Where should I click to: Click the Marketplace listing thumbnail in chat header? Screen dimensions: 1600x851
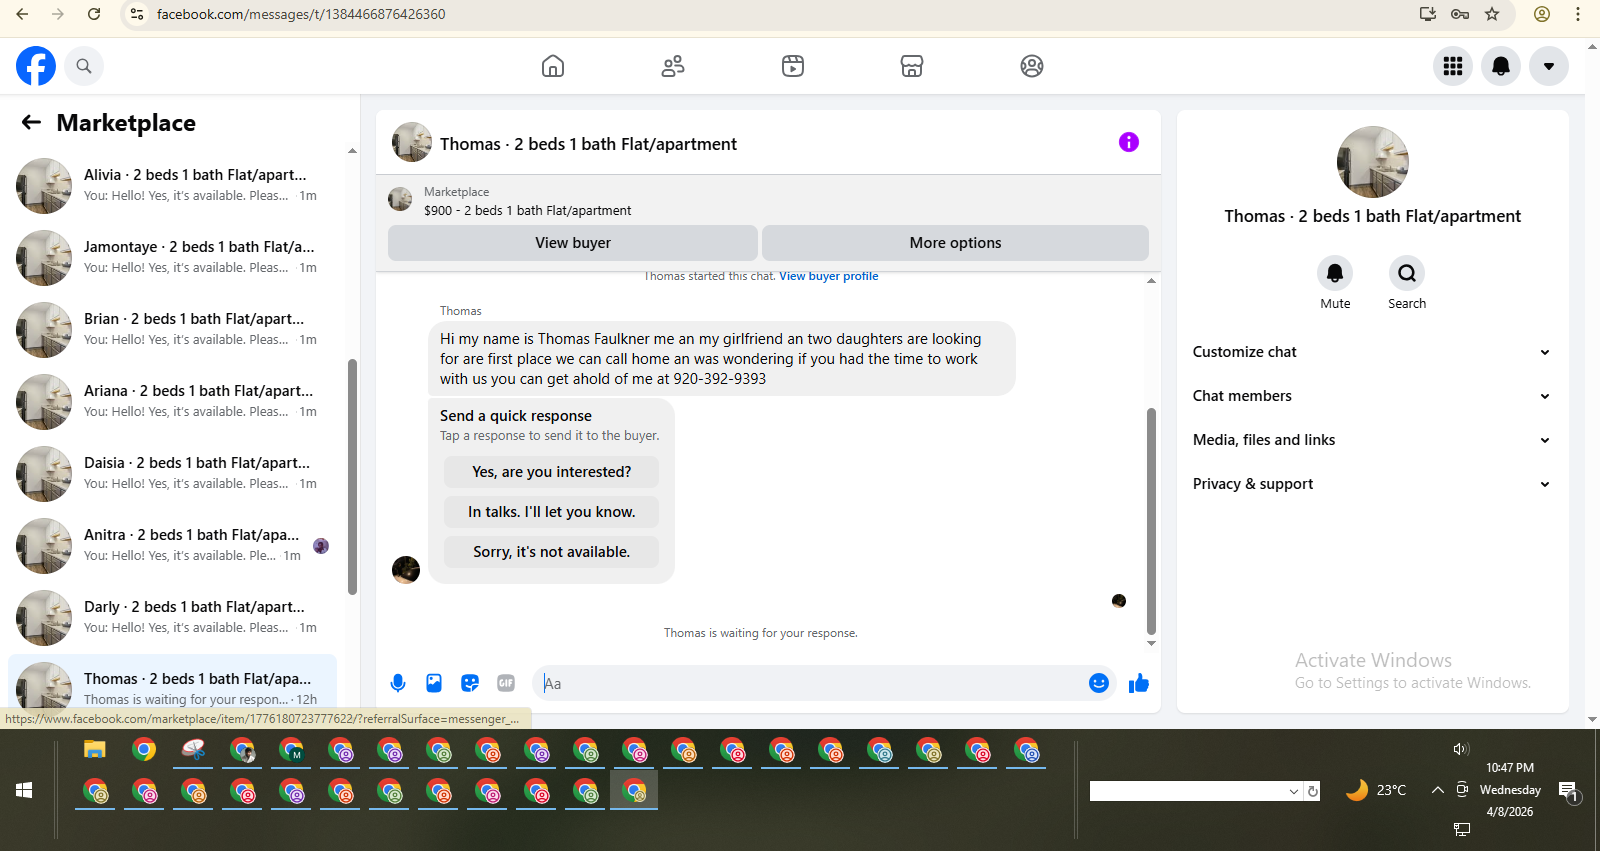(400, 199)
